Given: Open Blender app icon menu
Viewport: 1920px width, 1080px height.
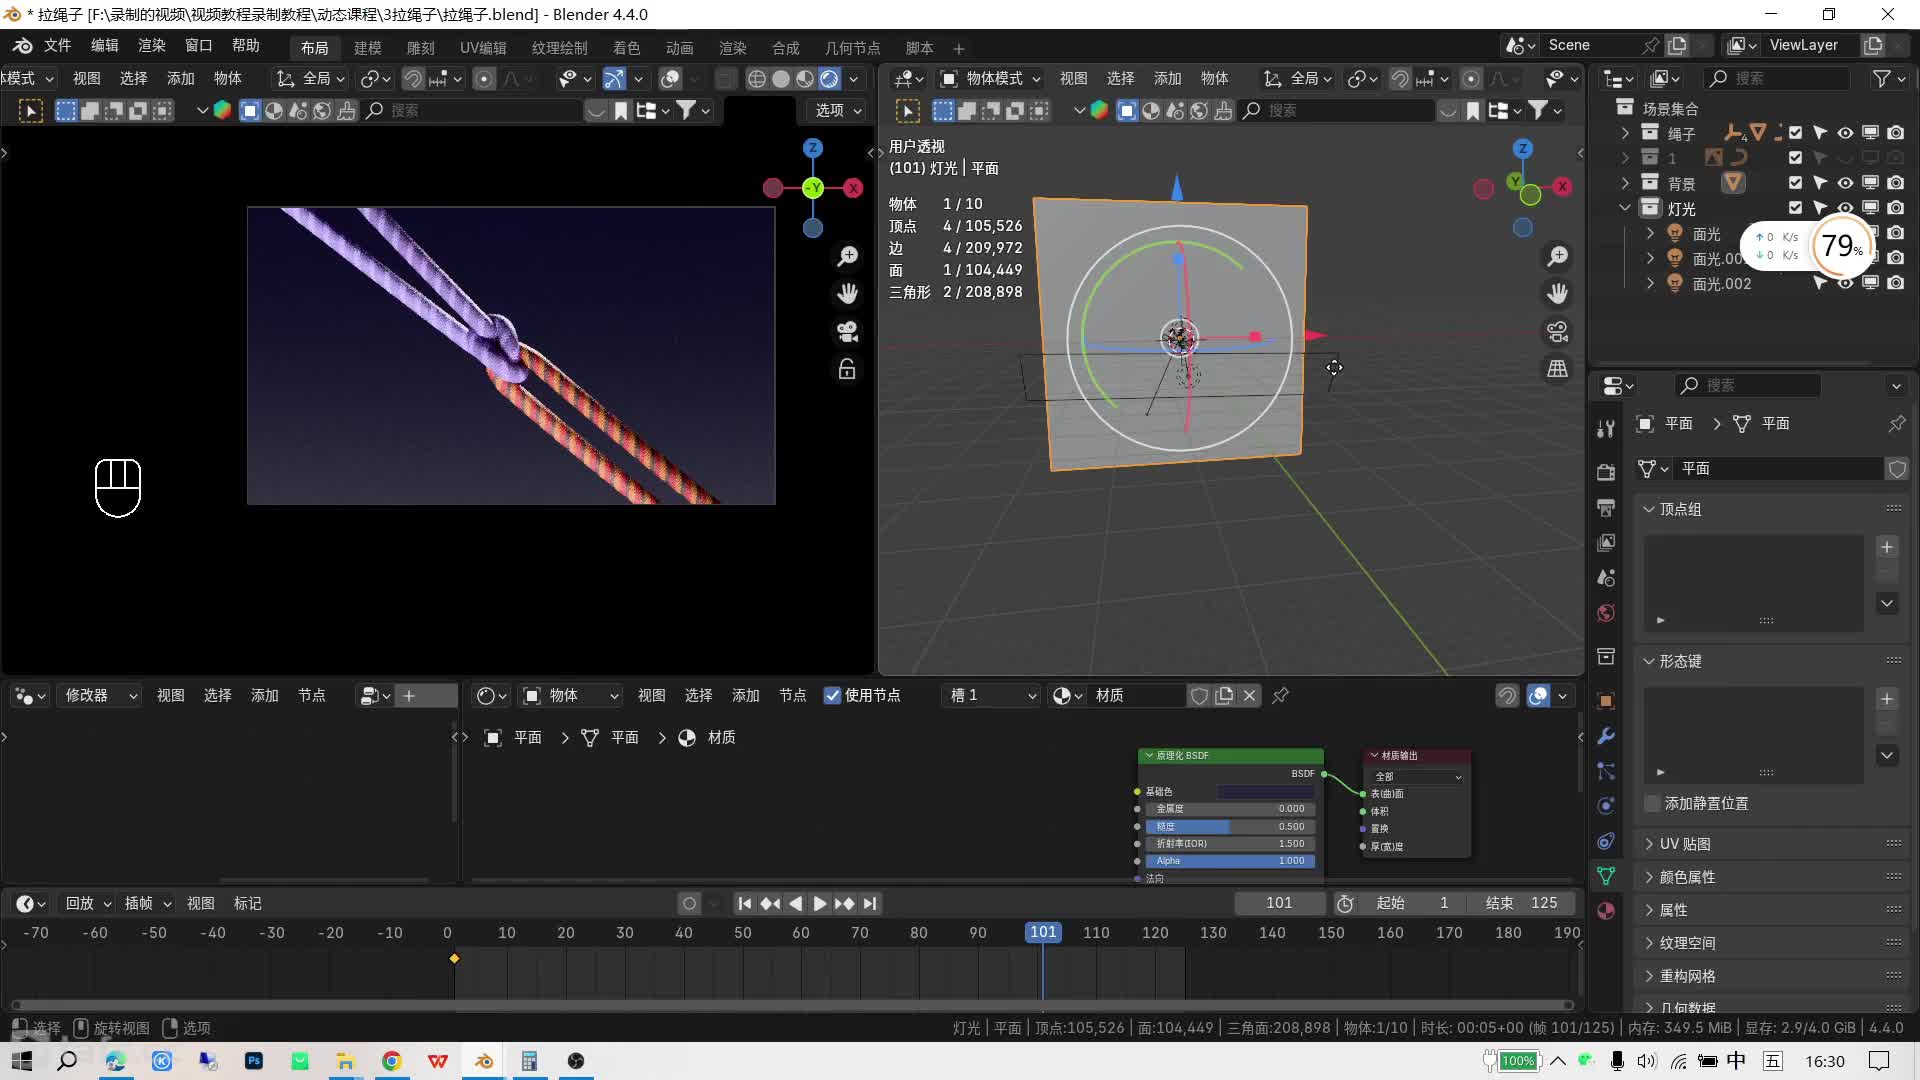Looking at the screenshot, I should coord(22,45).
